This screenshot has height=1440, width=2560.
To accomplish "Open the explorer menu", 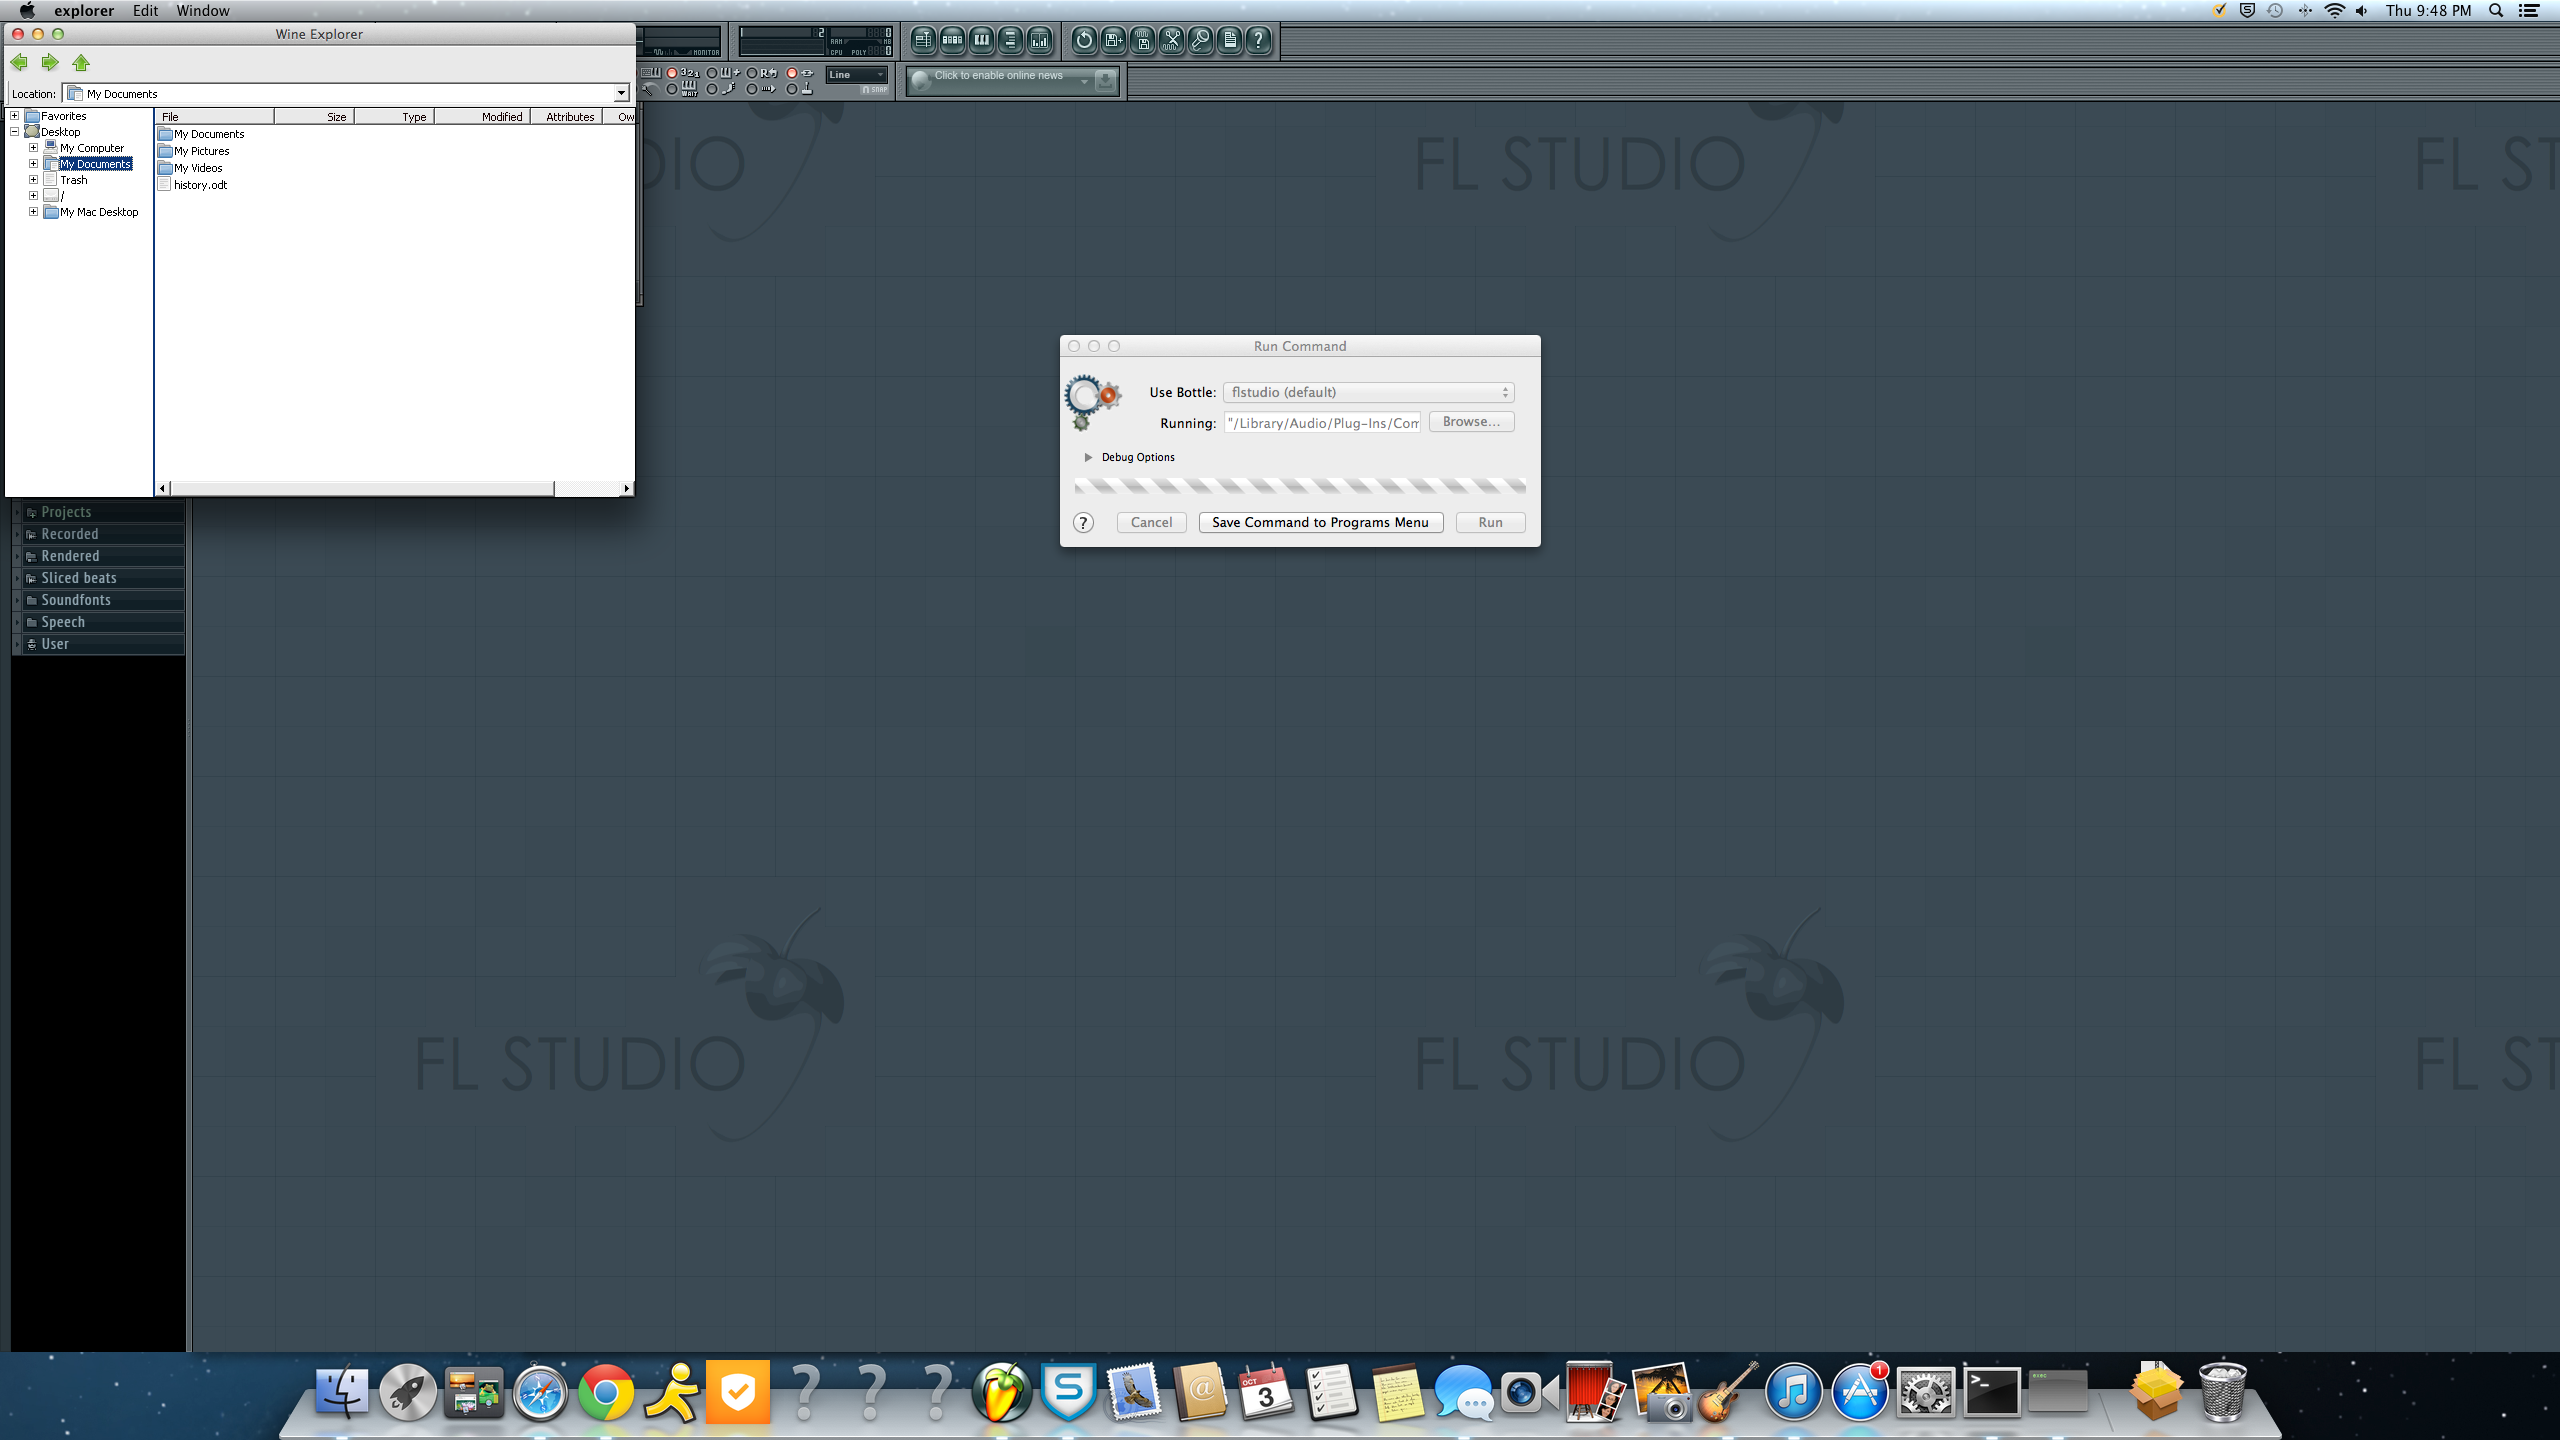I will [84, 11].
